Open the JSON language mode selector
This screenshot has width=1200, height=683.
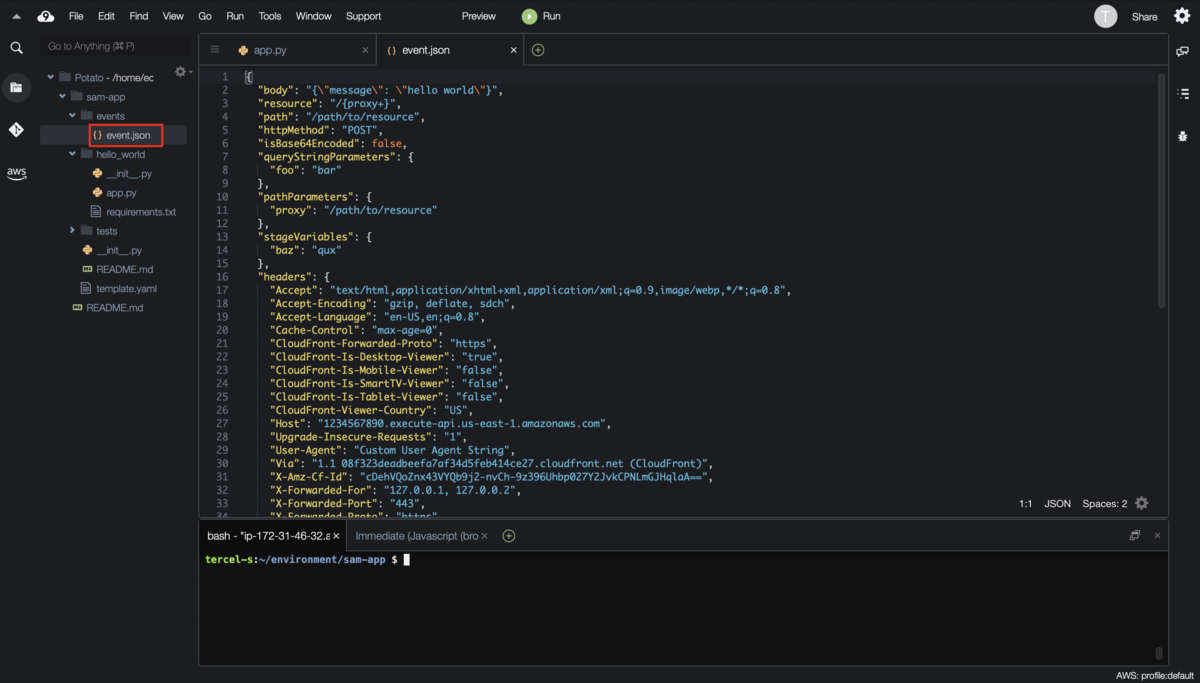pos(1058,504)
